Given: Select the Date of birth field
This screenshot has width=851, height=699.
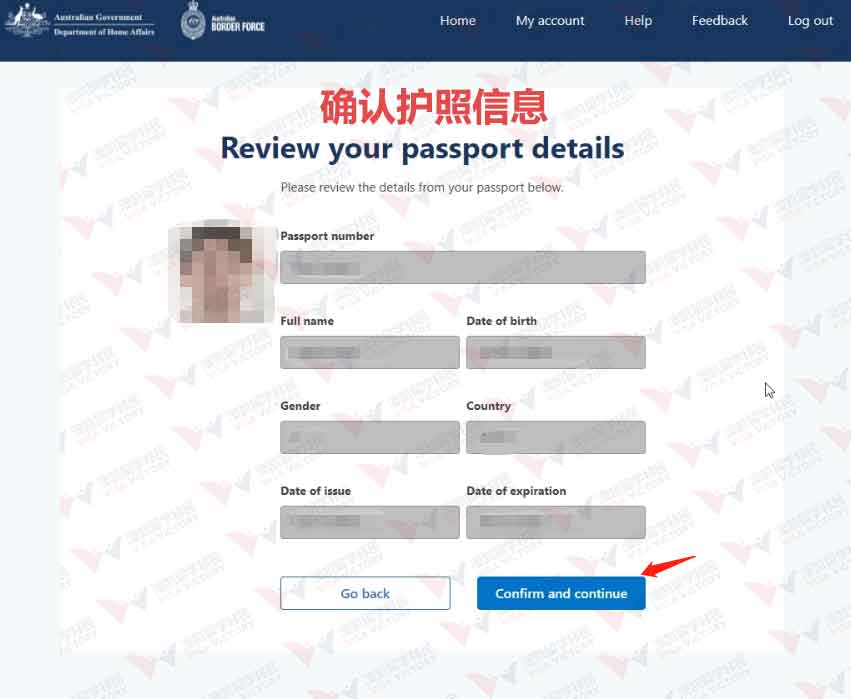Looking at the screenshot, I should (556, 352).
